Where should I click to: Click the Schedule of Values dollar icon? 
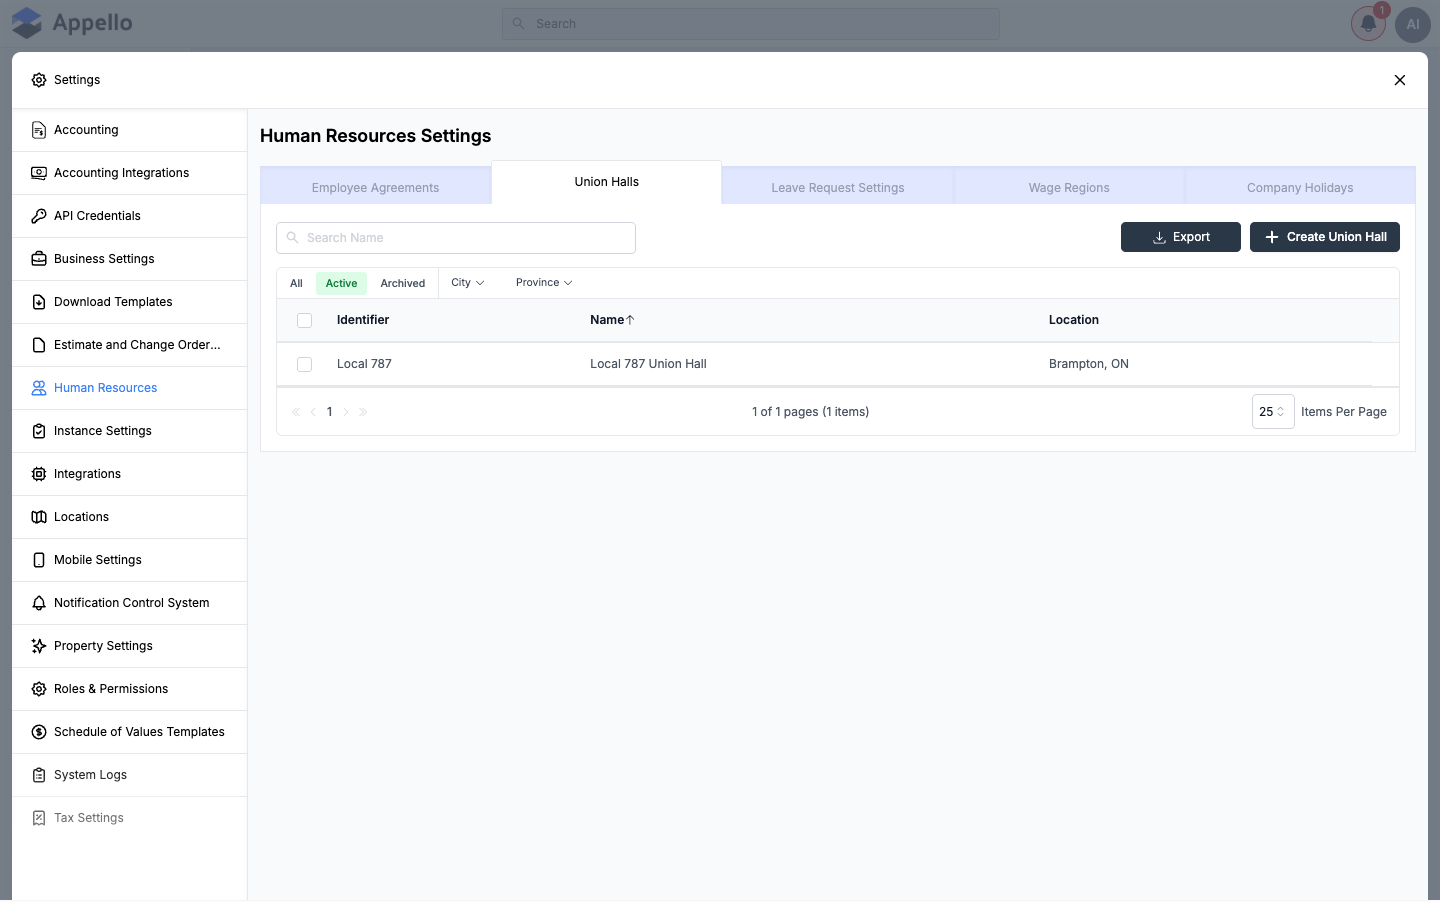pos(39,732)
